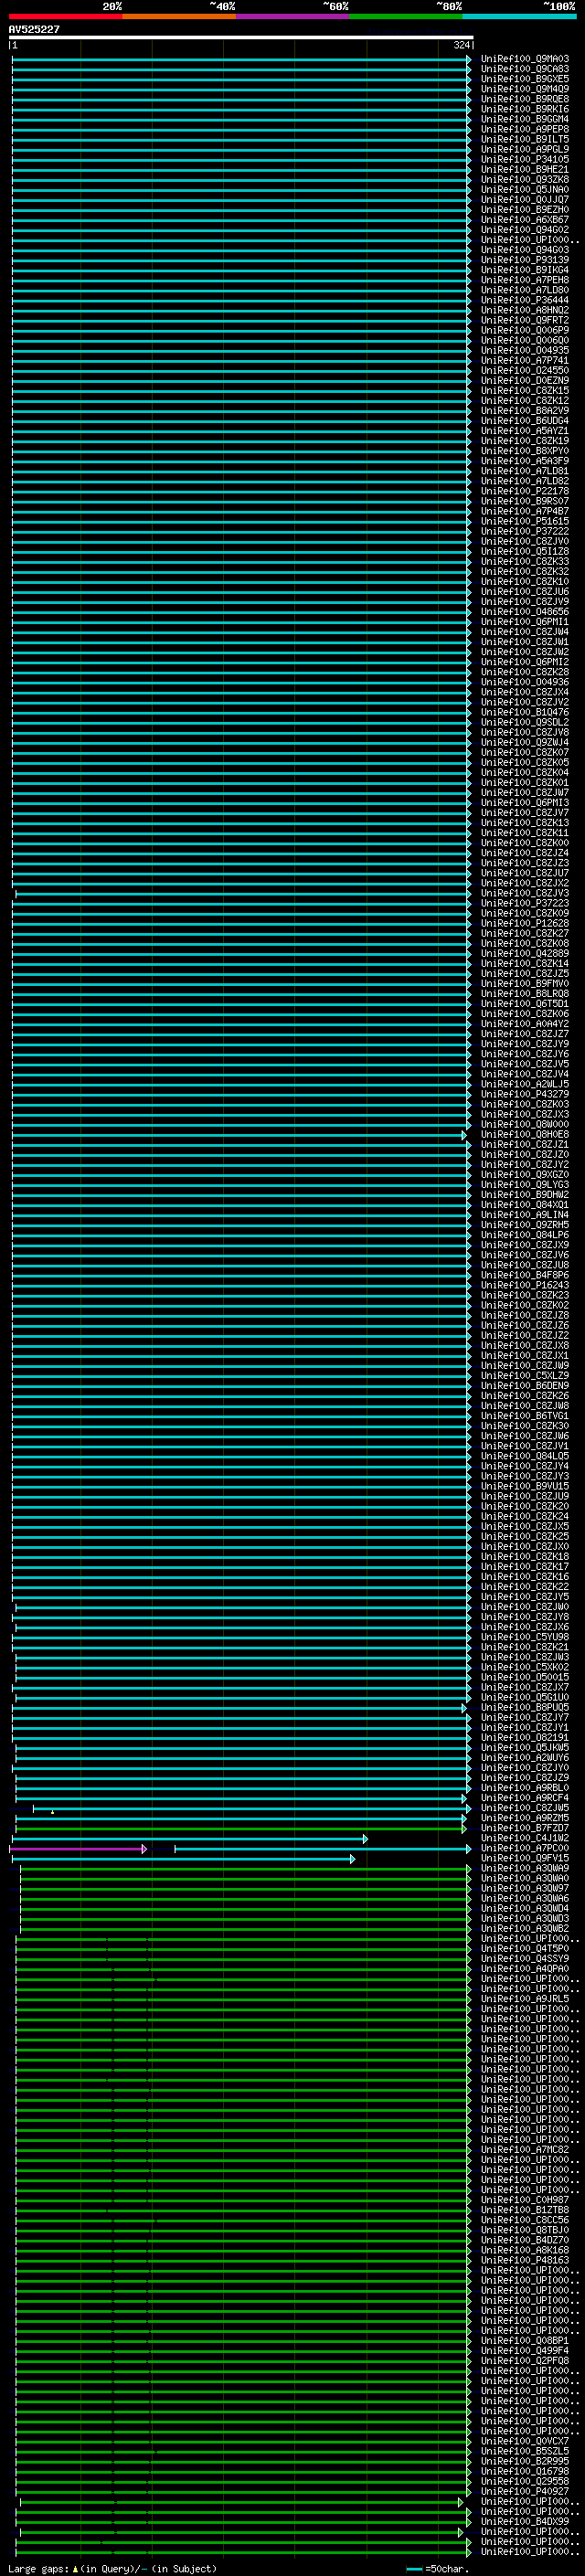Open hit UniRef100_Q9MA03

pos(525,59)
